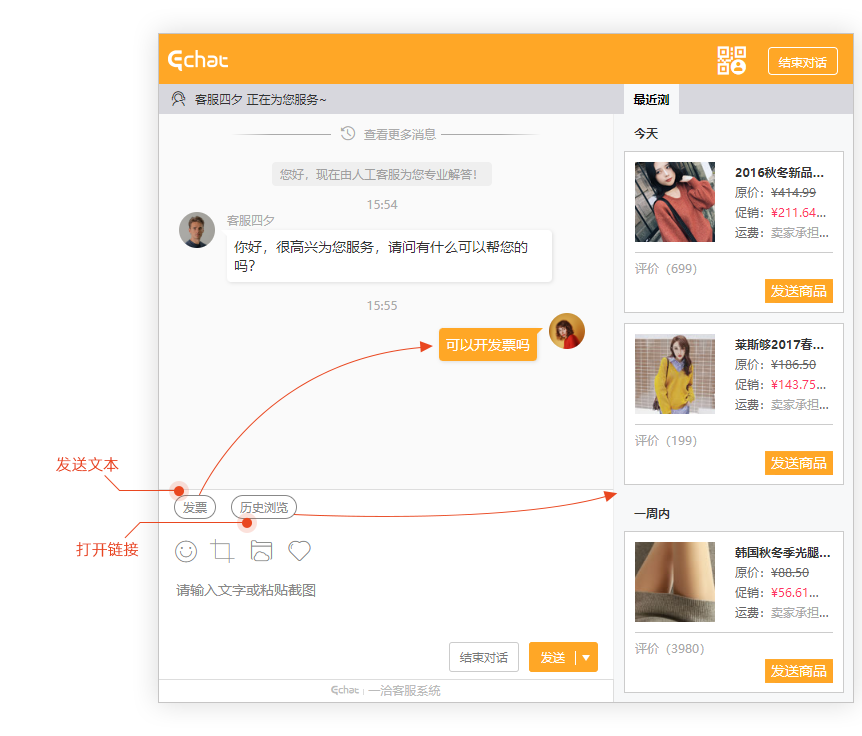This screenshot has width=862, height=736.
Task: Click the screenshot crop tool icon
Action: [x=223, y=551]
